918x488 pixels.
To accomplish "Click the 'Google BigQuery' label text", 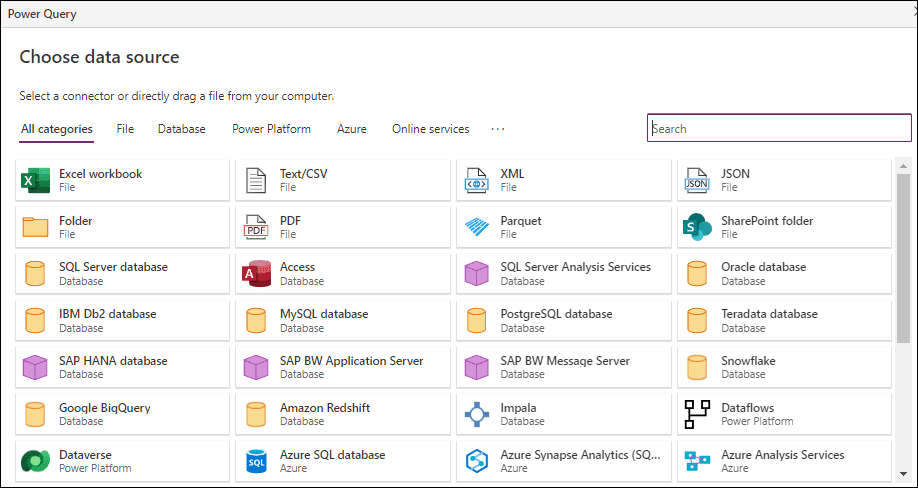I will [x=105, y=408].
